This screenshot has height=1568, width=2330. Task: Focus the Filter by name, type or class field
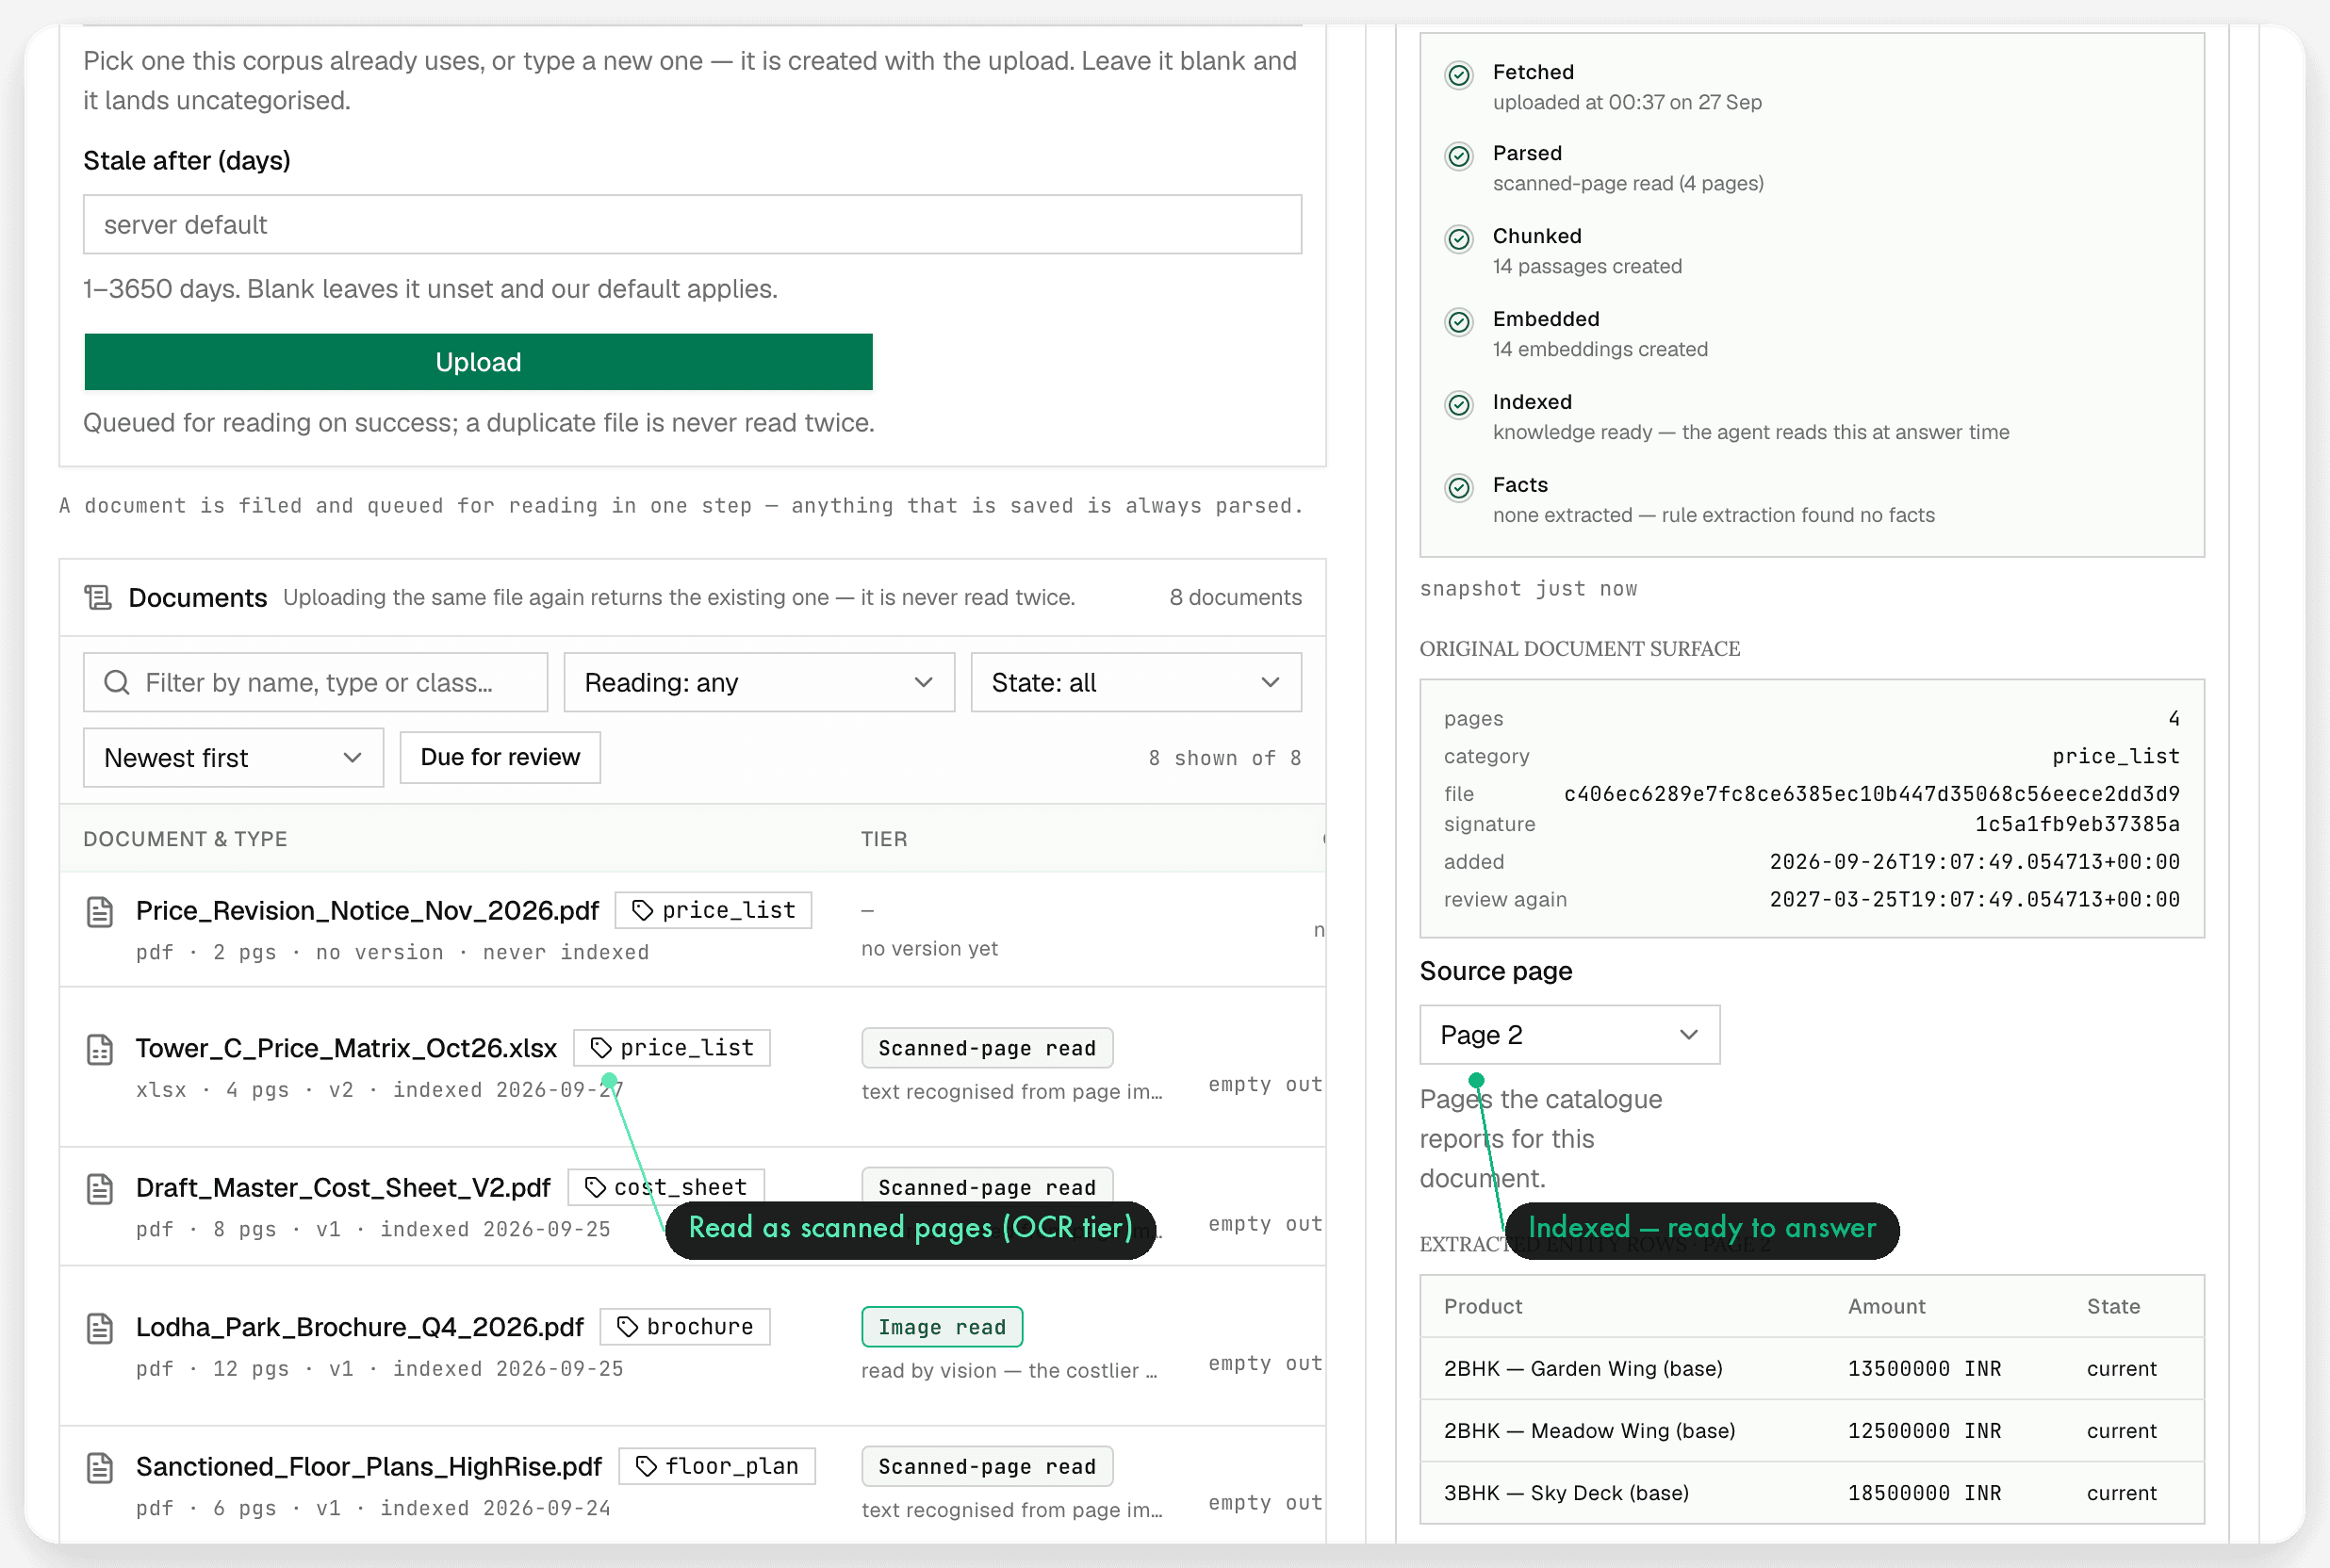click(315, 682)
